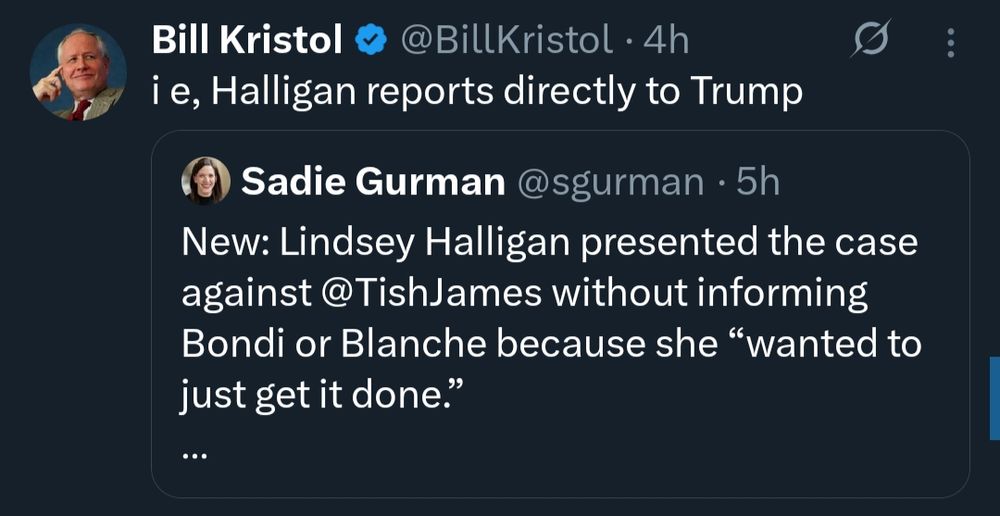Open the @BillKristol handle link
The height and width of the screenshot is (516, 1000).
pos(506,40)
